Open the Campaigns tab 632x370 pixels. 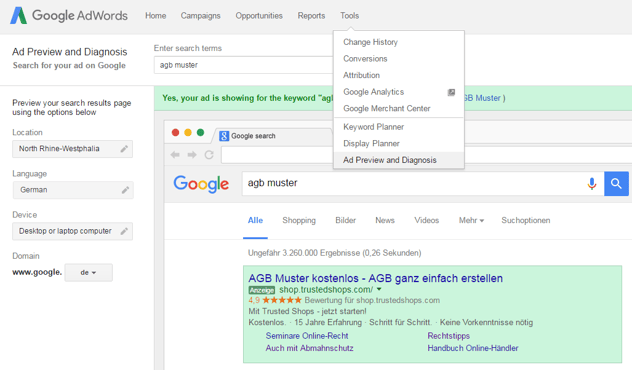click(x=200, y=16)
